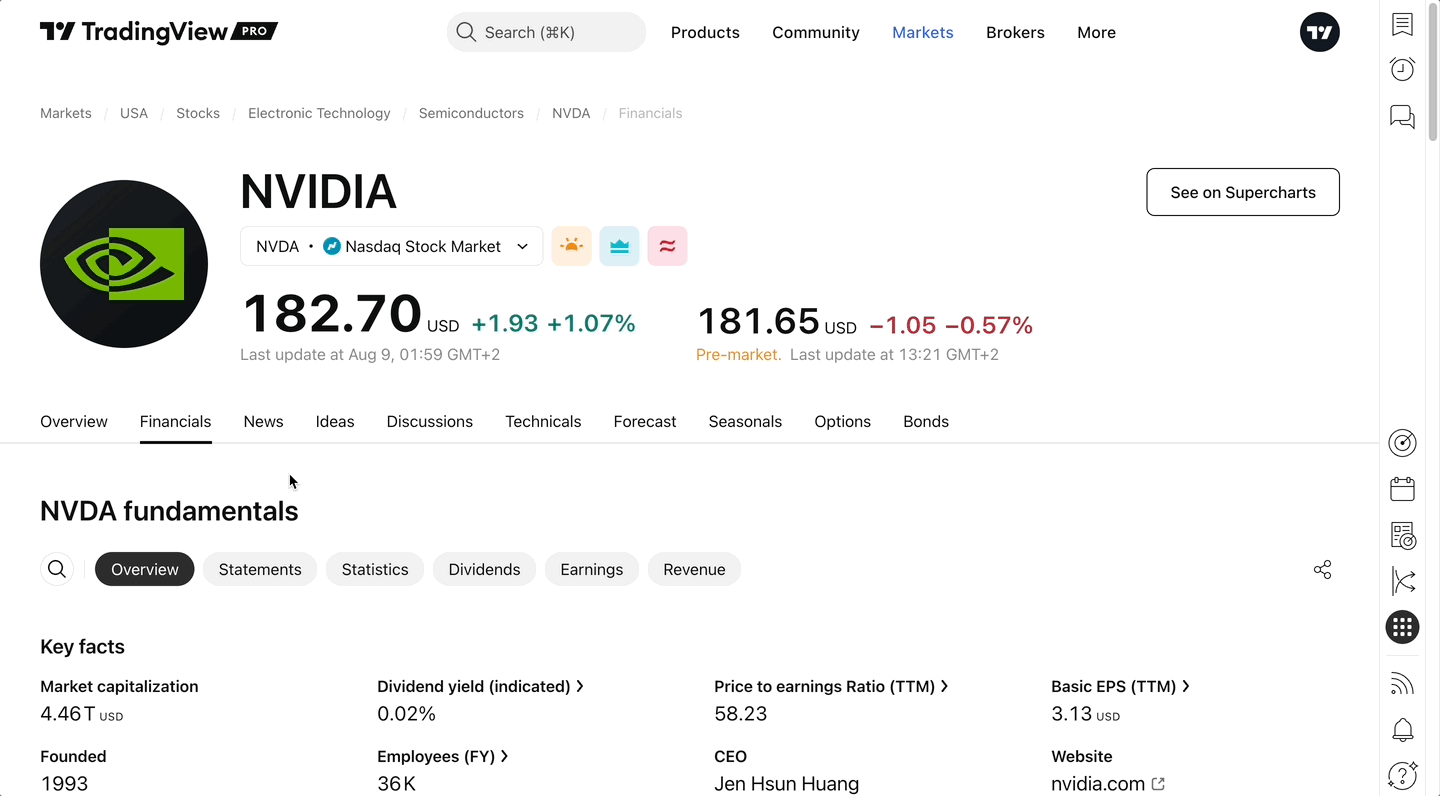Go to Semiconductors breadcrumb link
This screenshot has height=796, width=1440.
tap(471, 113)
